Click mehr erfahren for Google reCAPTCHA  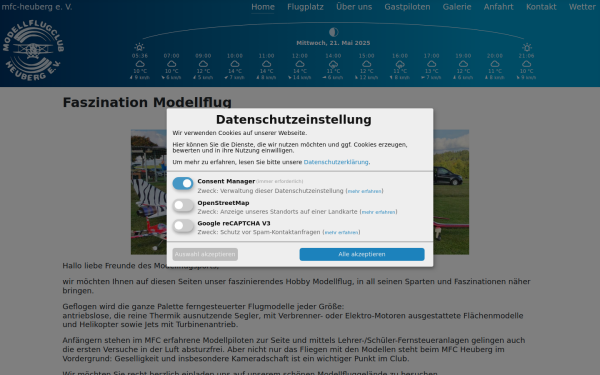pyautogui.click(x=341, y=232)
